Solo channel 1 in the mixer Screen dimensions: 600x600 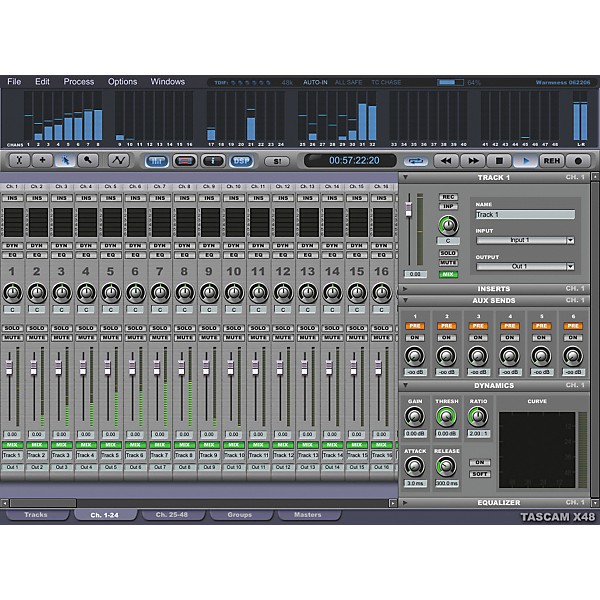[12, 328]
